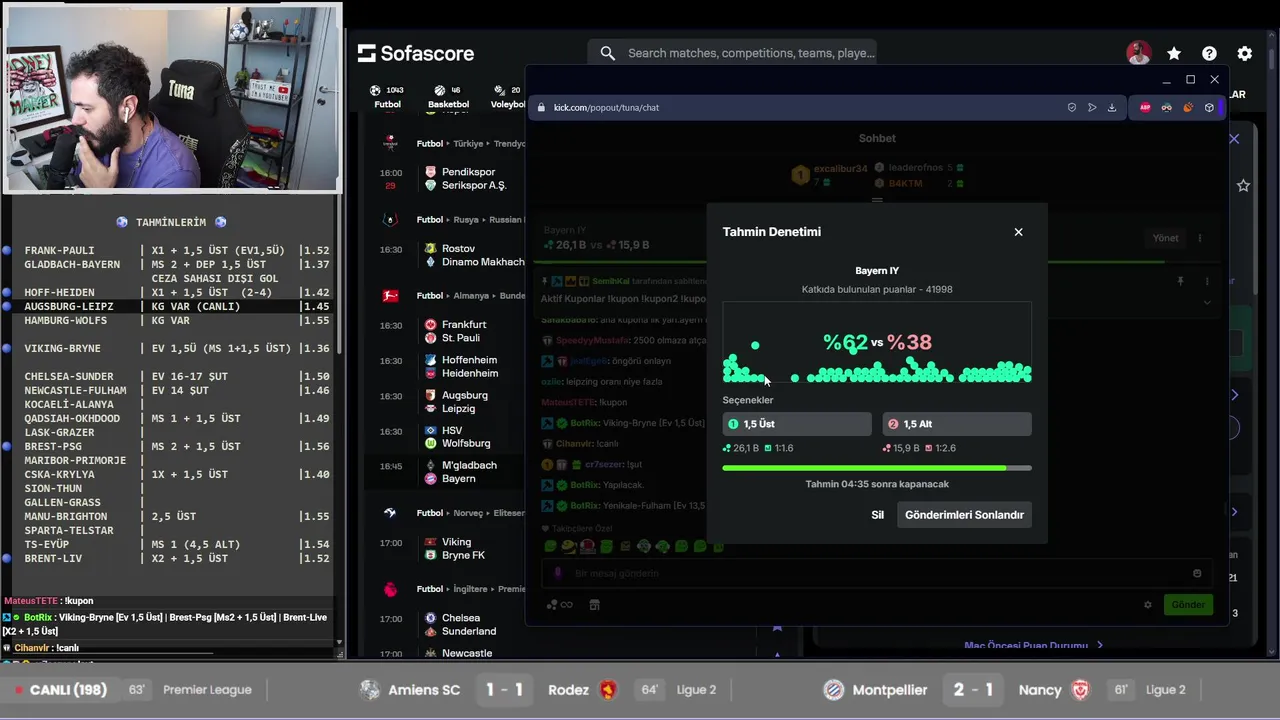Screen dimensions: 1280x720
Task: Click the pin icon on pinned message
Action: tap(1180, 281)
